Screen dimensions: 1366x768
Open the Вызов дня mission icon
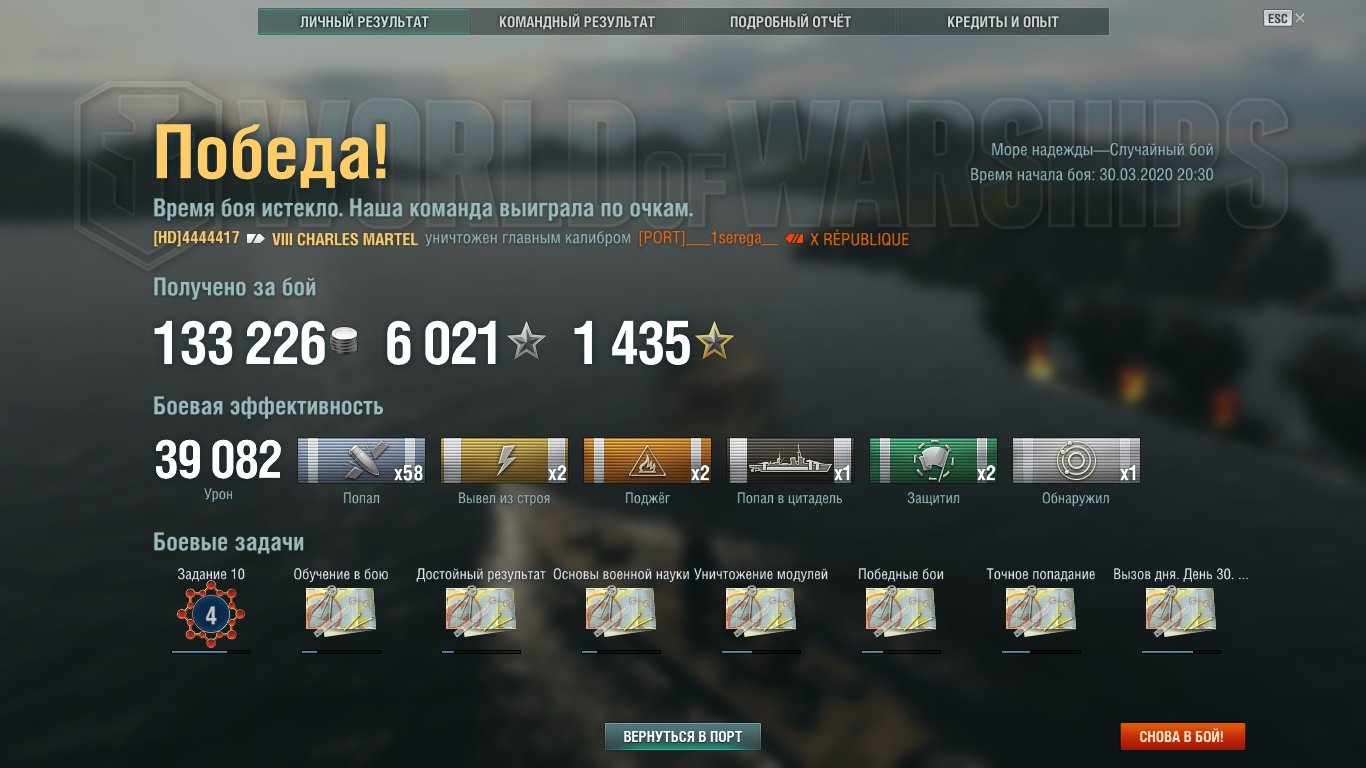[1181, 612]
